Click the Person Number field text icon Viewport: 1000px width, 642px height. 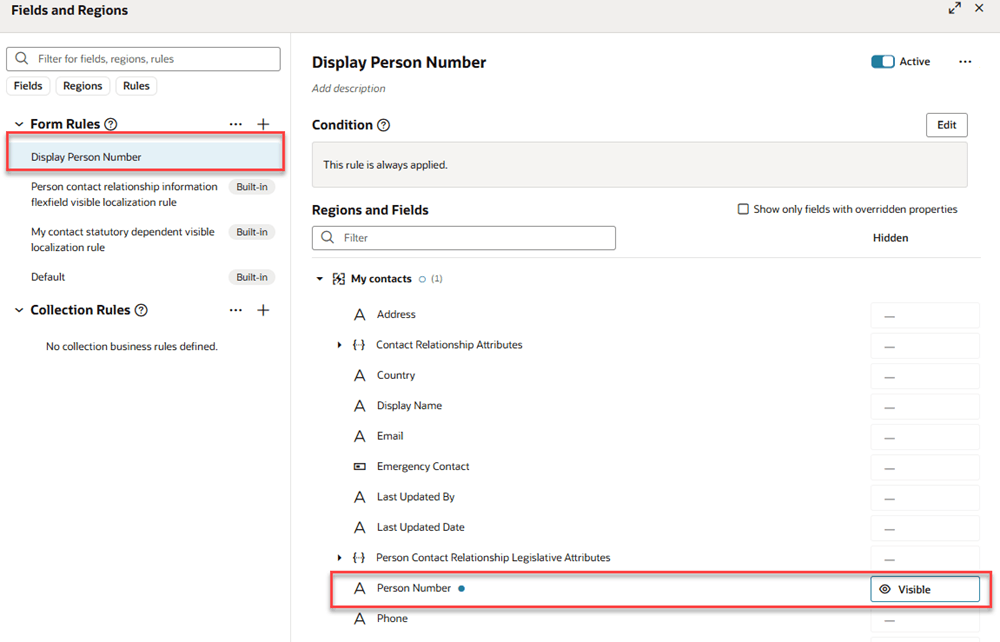[x=360, y=588]
